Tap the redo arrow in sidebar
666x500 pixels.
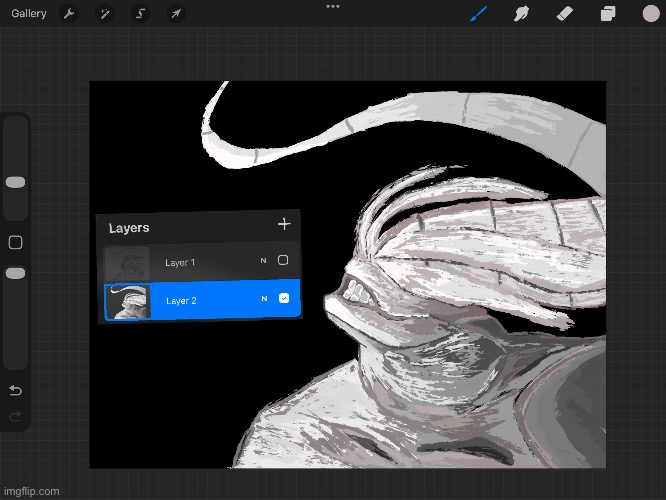15,415
